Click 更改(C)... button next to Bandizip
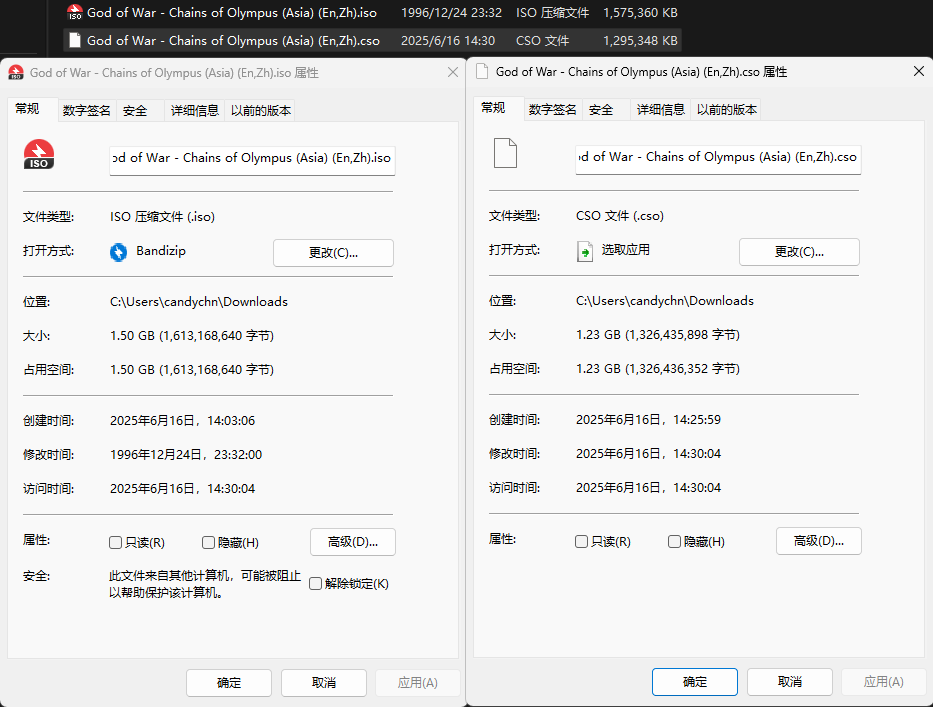 [x=333, y=252]
